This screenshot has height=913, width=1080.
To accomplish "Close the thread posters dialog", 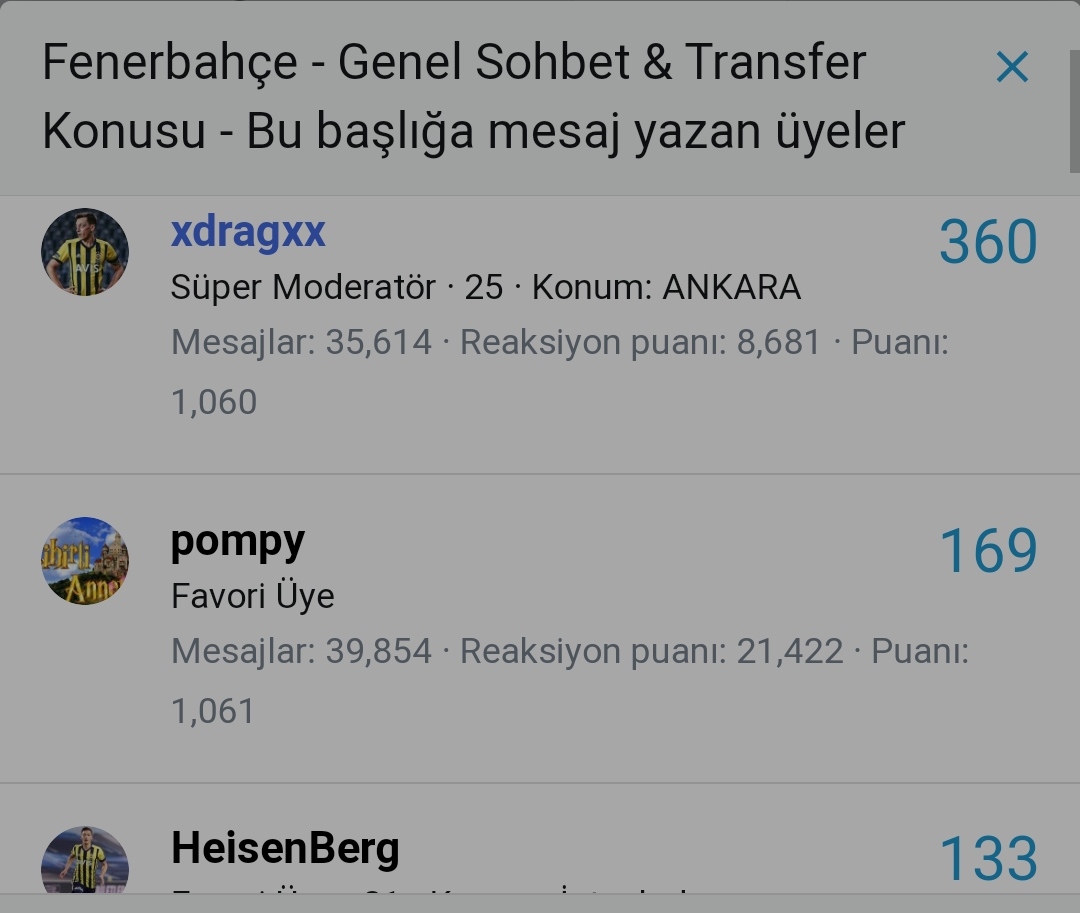I will [1012, 68].
